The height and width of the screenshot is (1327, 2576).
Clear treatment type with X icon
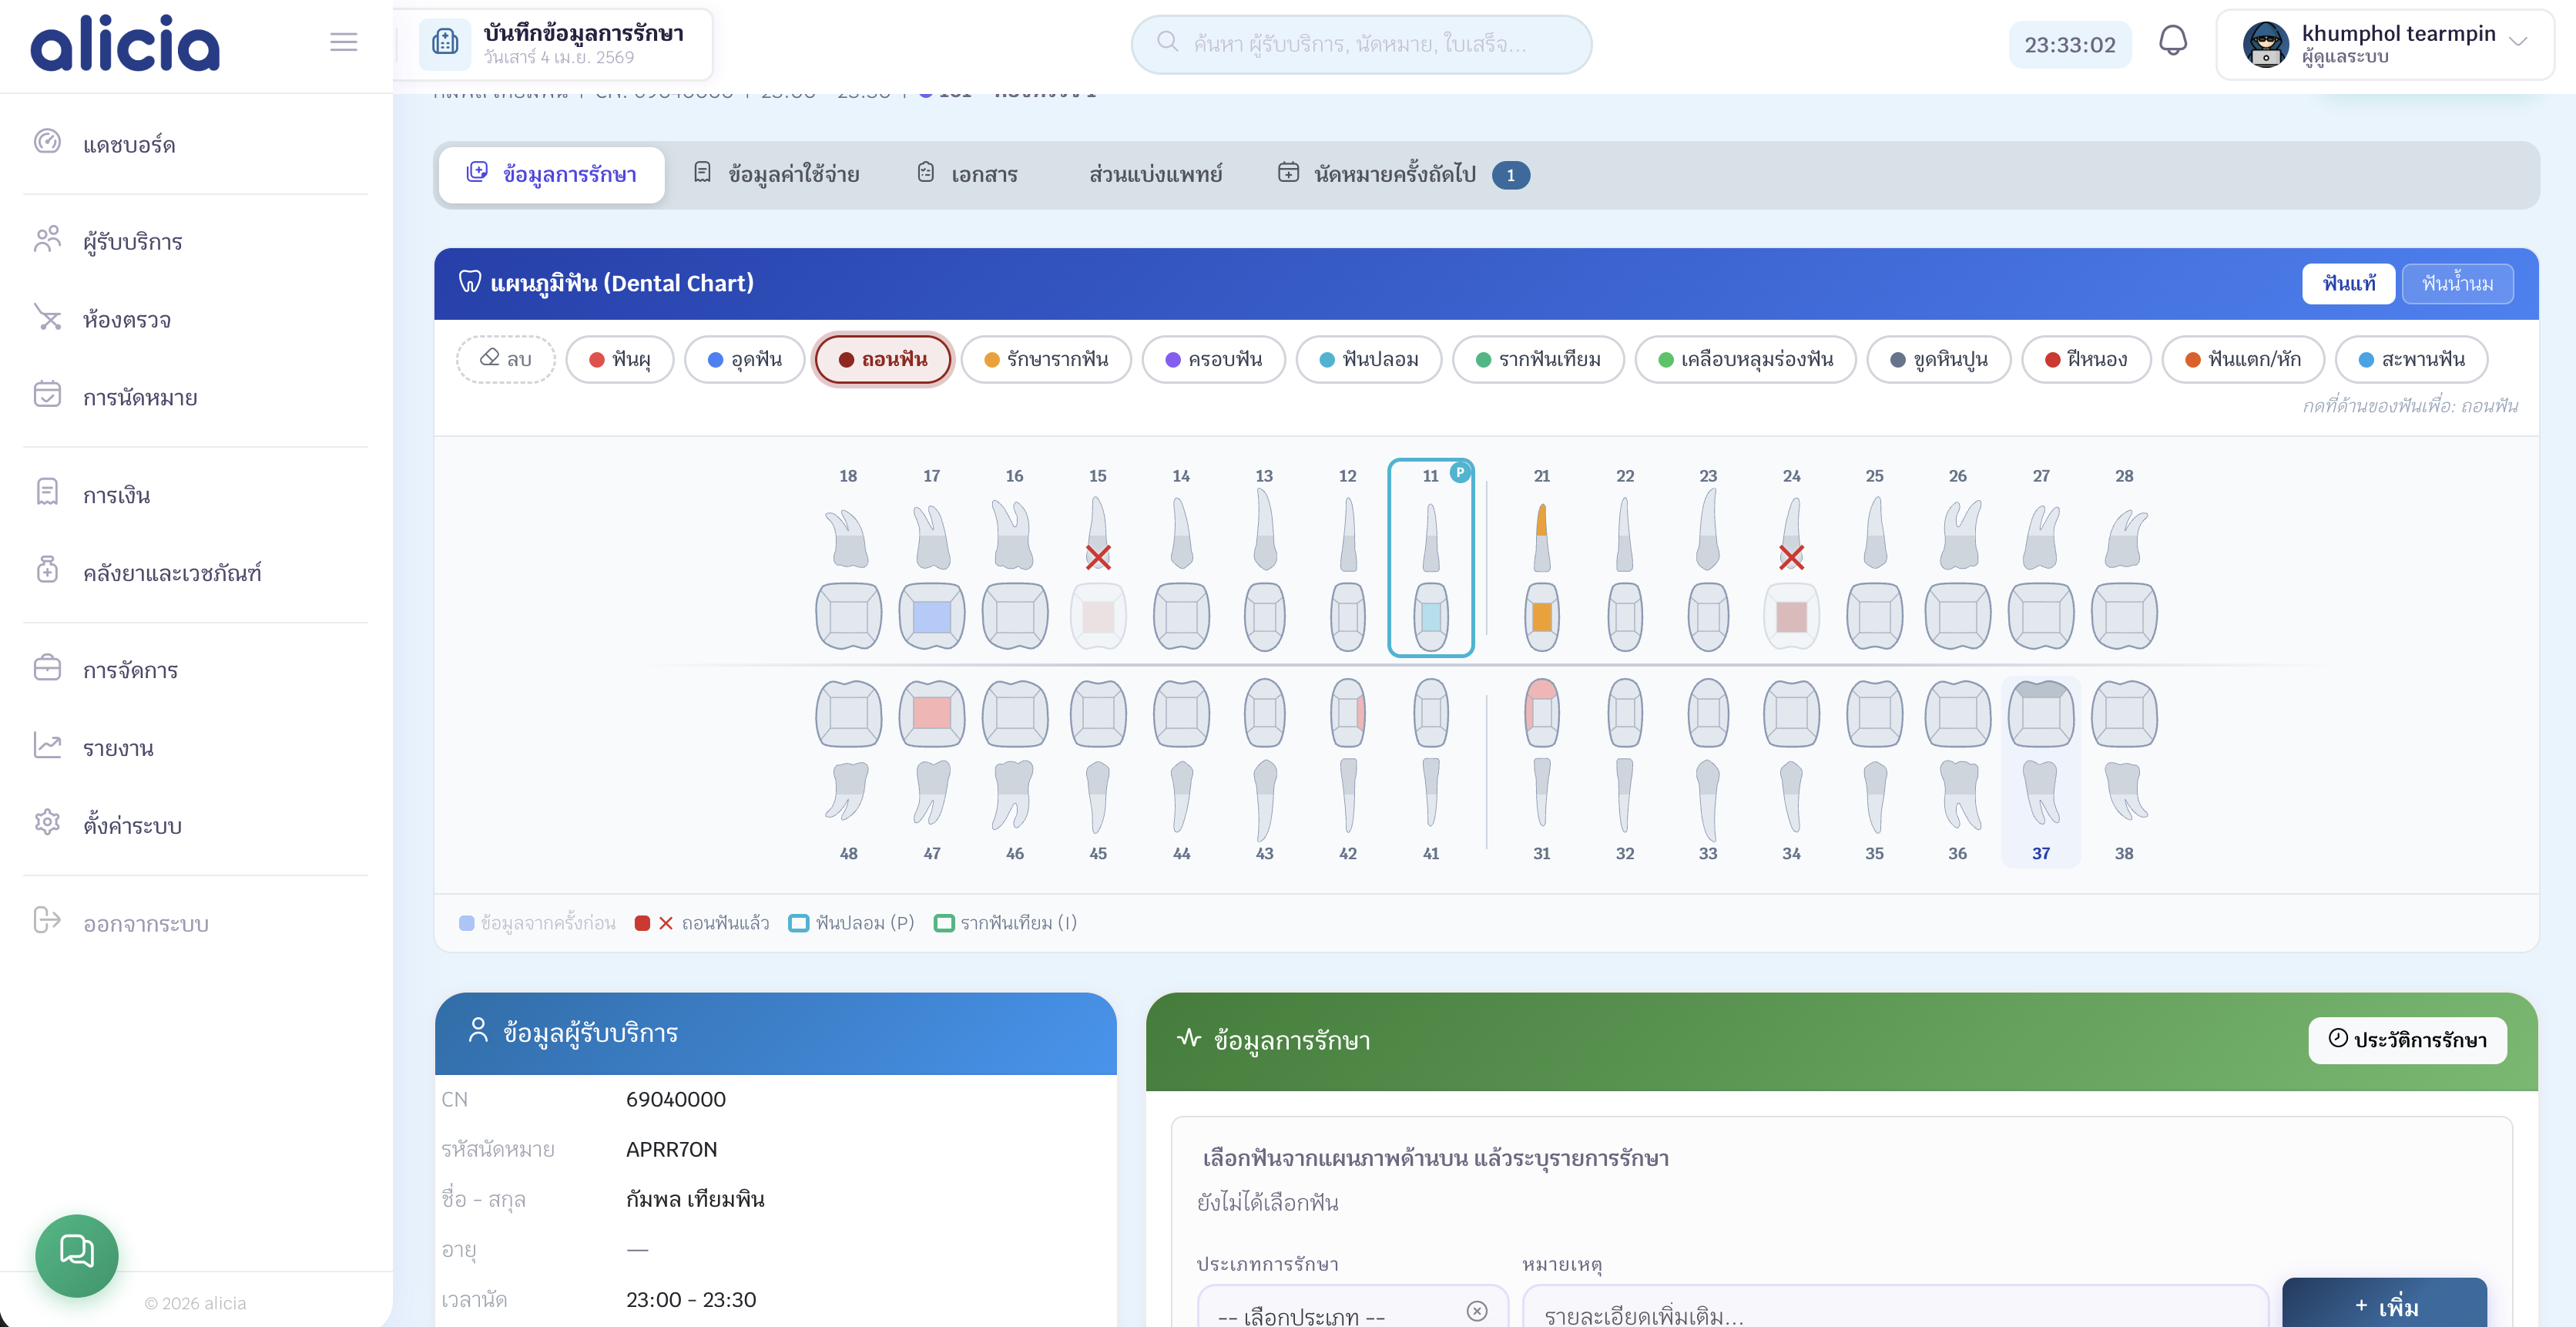coord(1476,1310)
